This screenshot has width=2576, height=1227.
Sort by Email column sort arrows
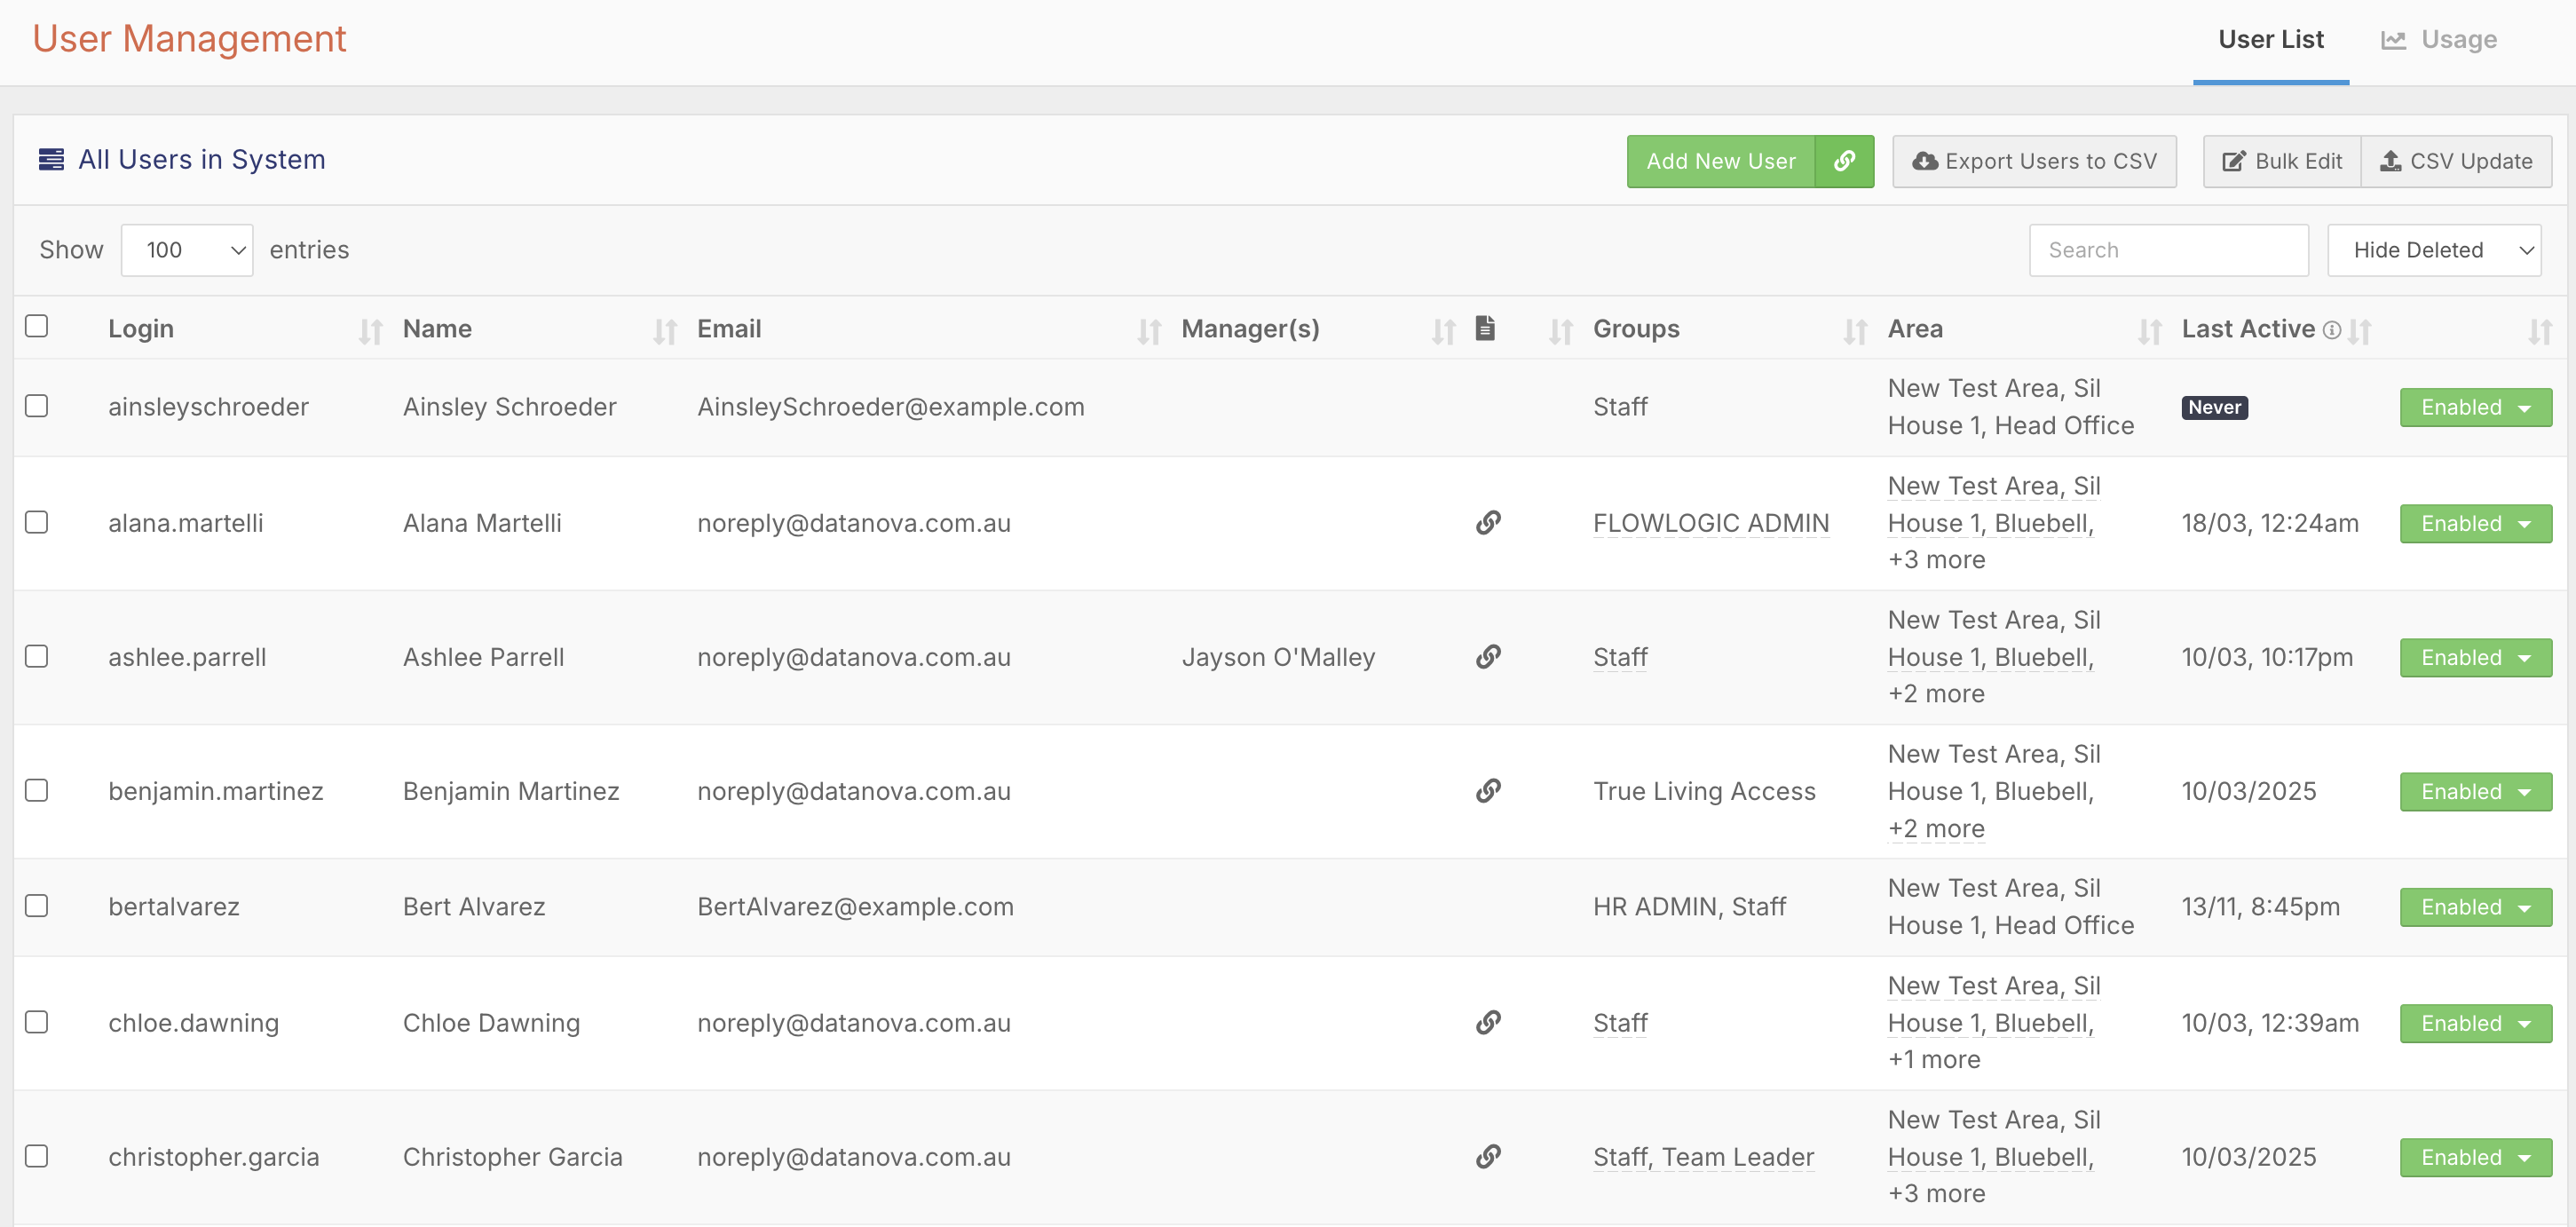1149,331
